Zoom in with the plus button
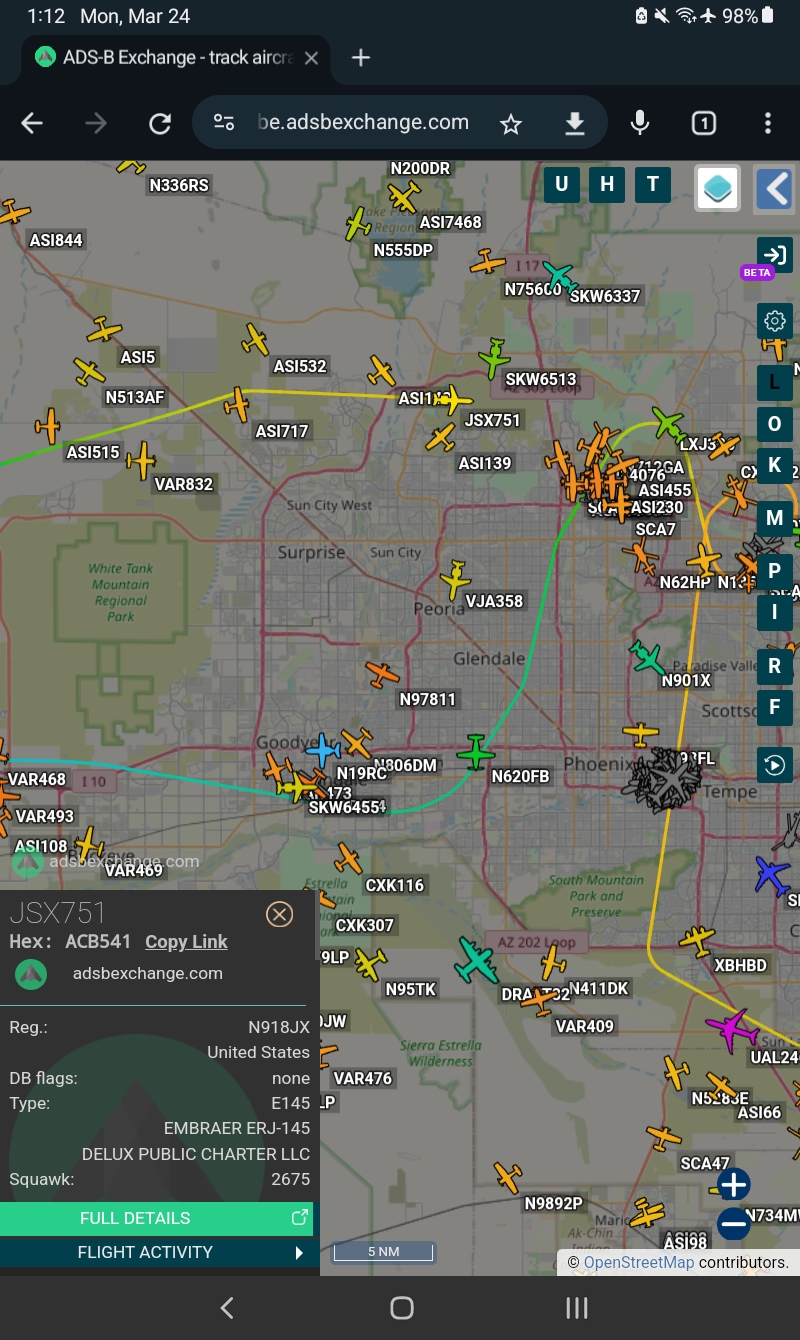Screen dimensions: 800x1340 click(734, 1185)
